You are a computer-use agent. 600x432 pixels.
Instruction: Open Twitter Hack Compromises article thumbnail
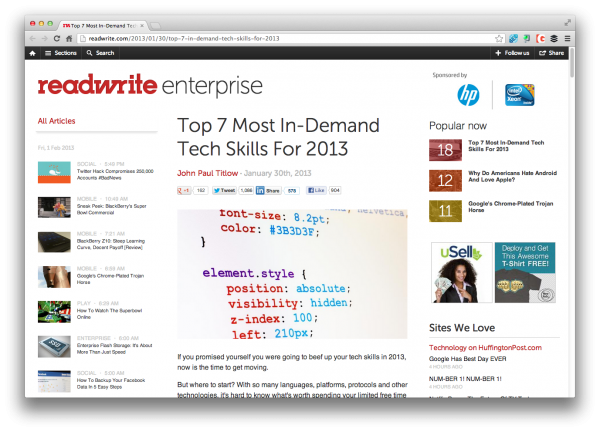(x=54, y=172)
